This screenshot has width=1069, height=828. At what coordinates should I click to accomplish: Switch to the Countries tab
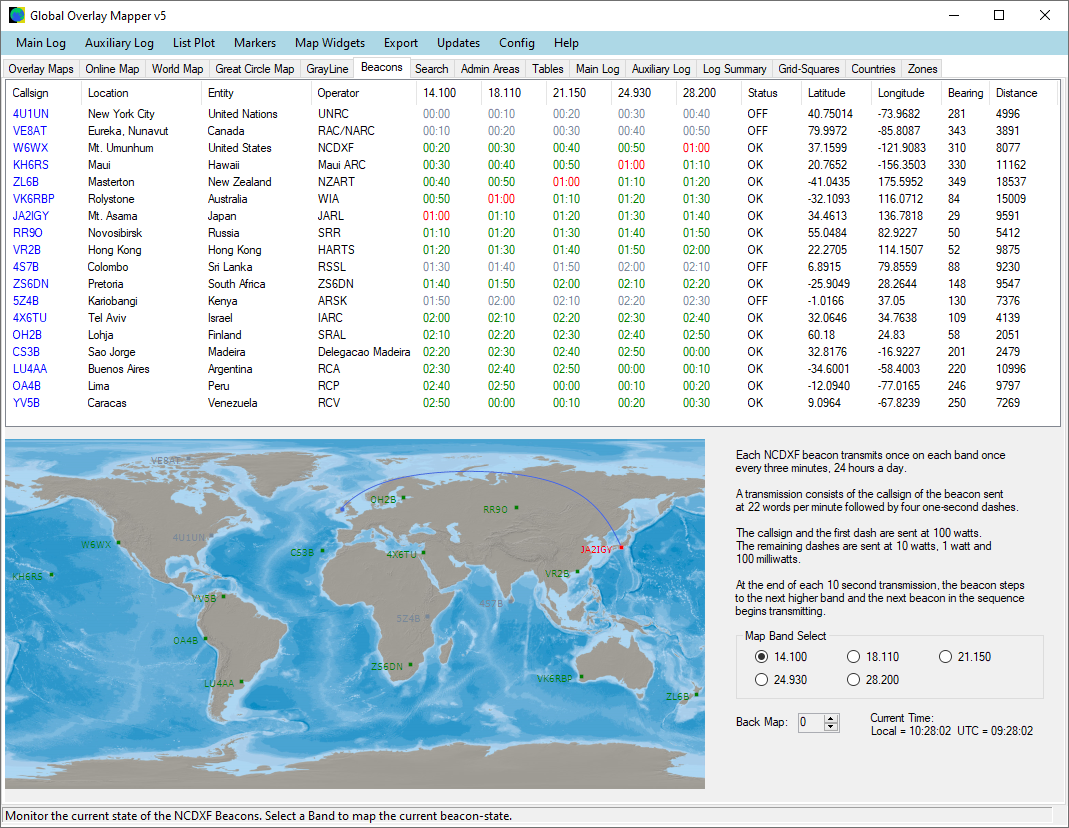[873, 69]
